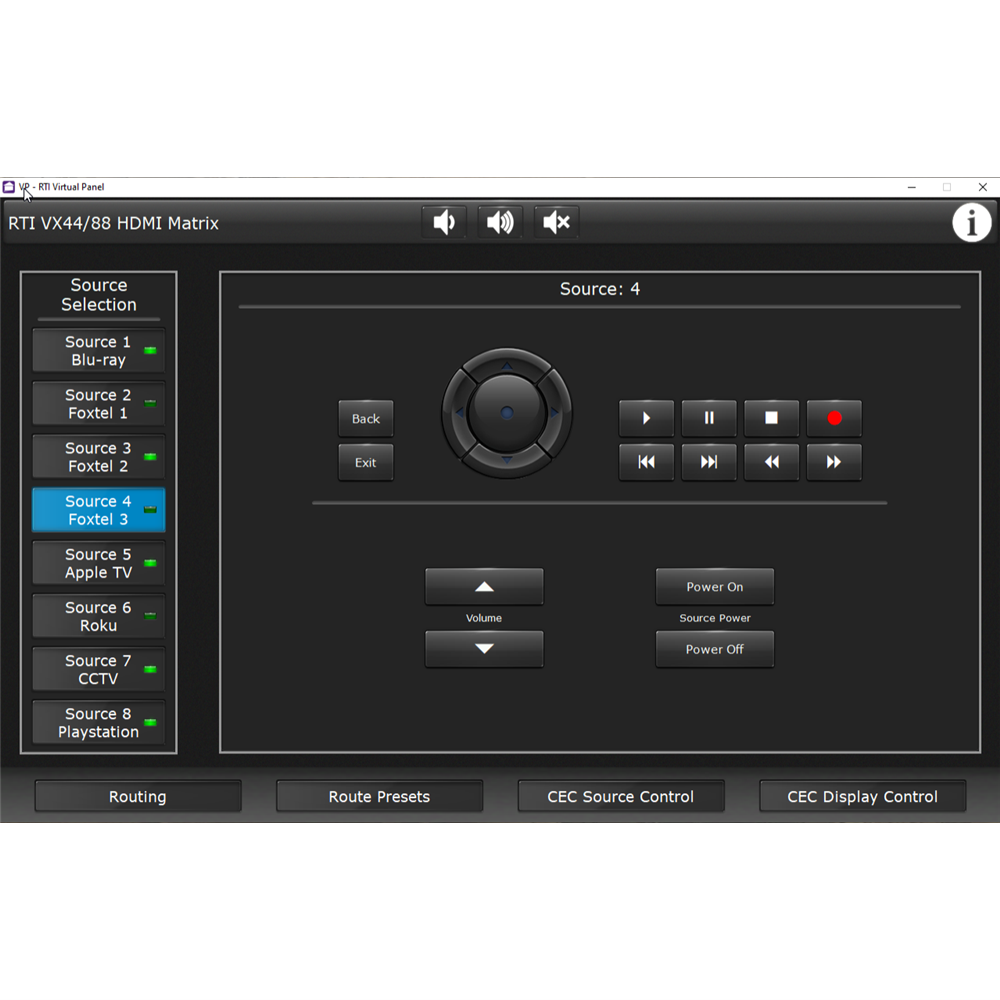Screen dimensions: 1000x1000
Task: Click the fast forward button
Action: [x=834, y=462]
